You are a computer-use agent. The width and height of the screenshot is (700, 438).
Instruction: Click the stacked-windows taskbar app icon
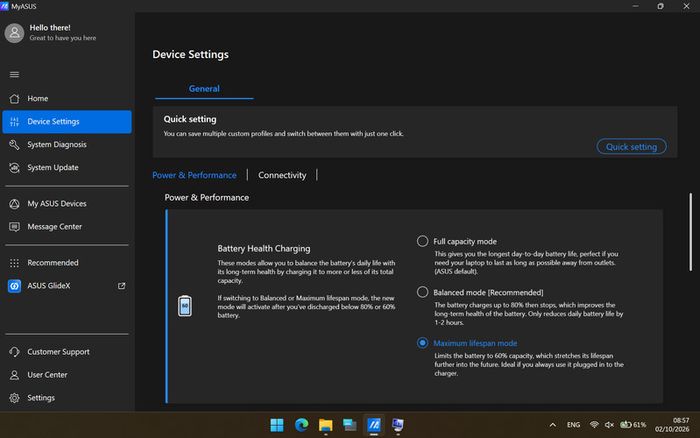coord(350,425)
